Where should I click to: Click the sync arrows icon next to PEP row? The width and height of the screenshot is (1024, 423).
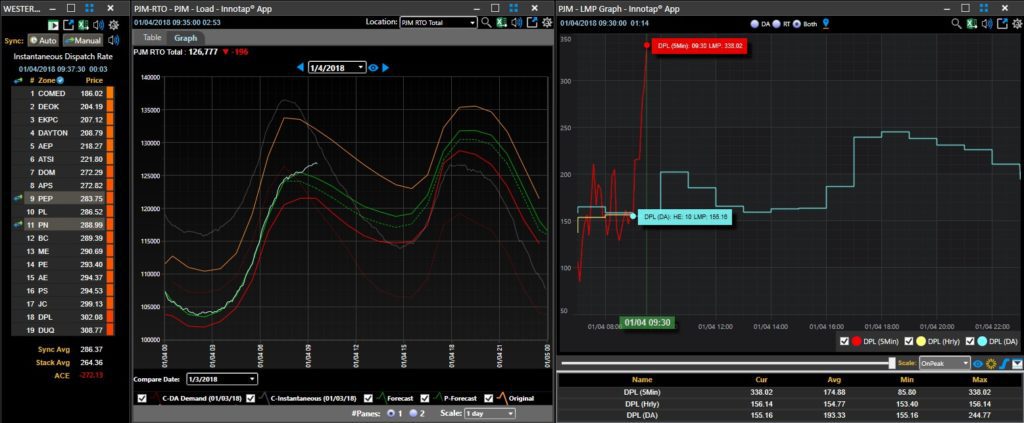(x=18, y=198)
